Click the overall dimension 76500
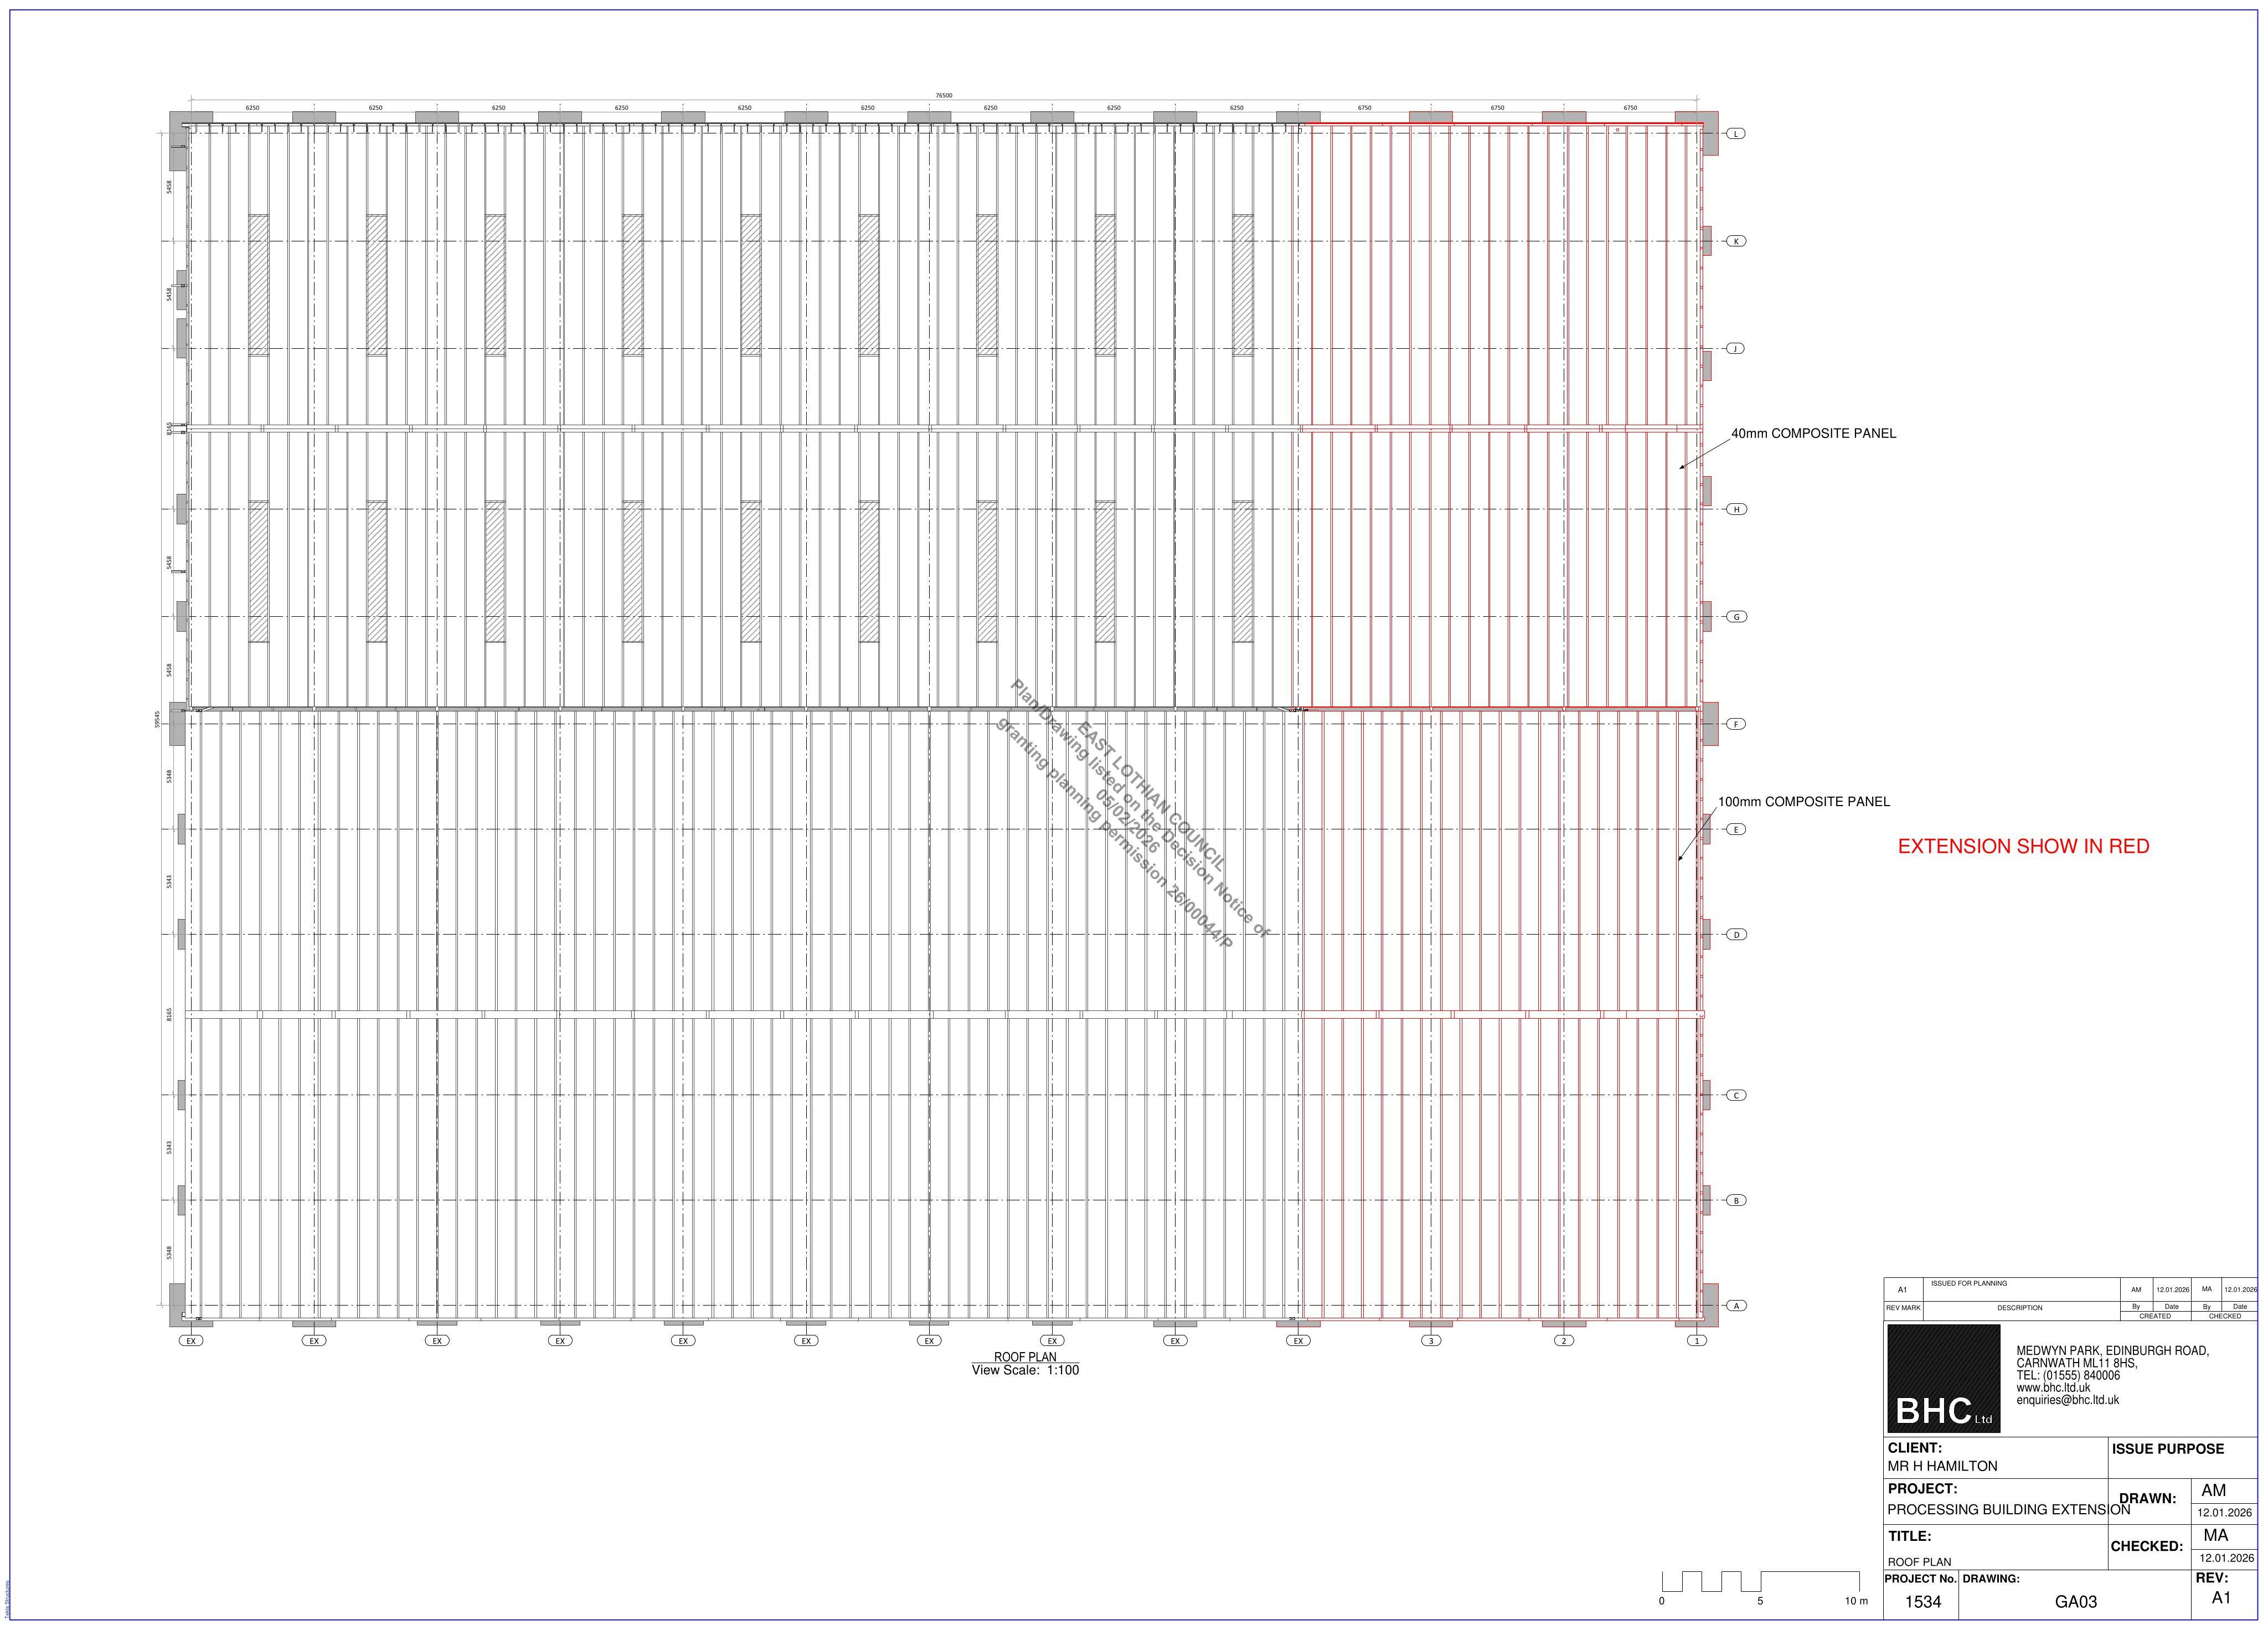 [x=944, y=96]
